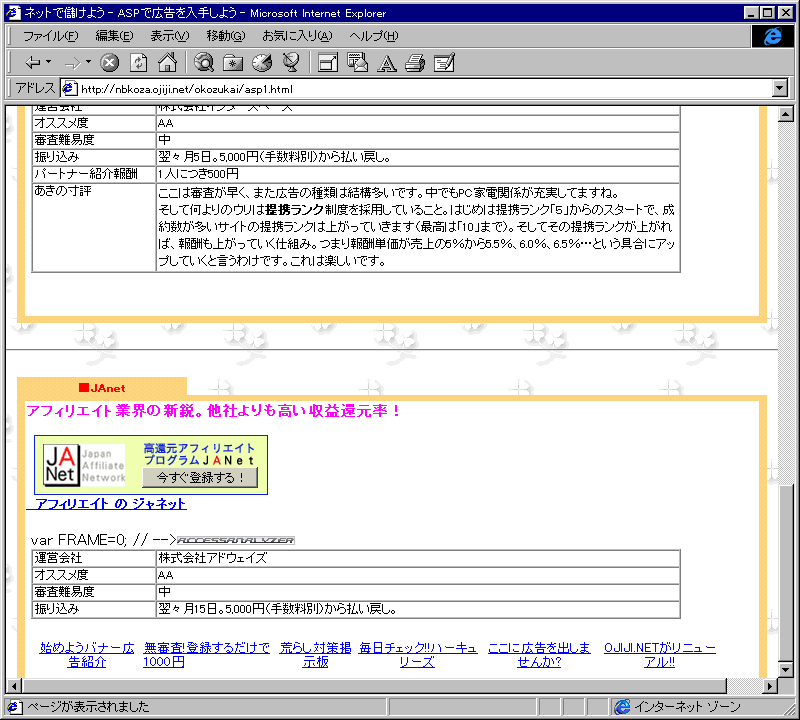Screen dimensions: 800x720
Task: Click the Forward arrow toolbar button
Action: (x=73, y=63)
